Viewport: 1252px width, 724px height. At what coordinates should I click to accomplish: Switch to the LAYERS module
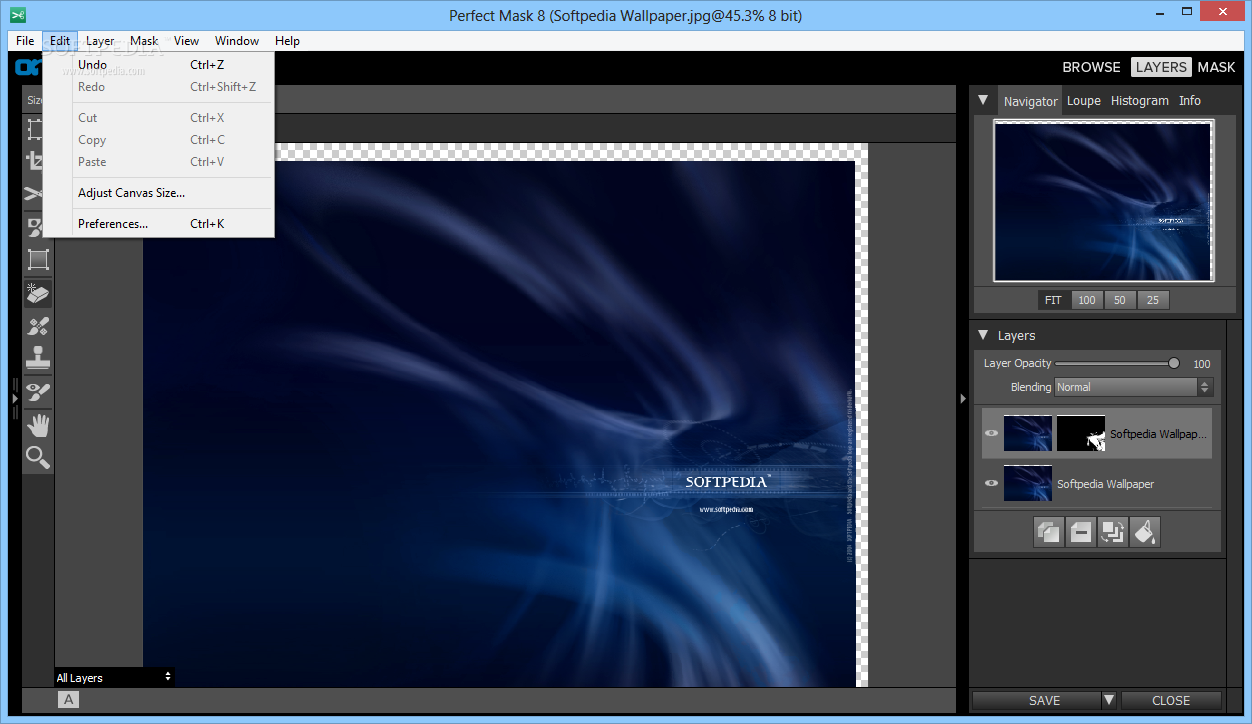click(1161, 67)
